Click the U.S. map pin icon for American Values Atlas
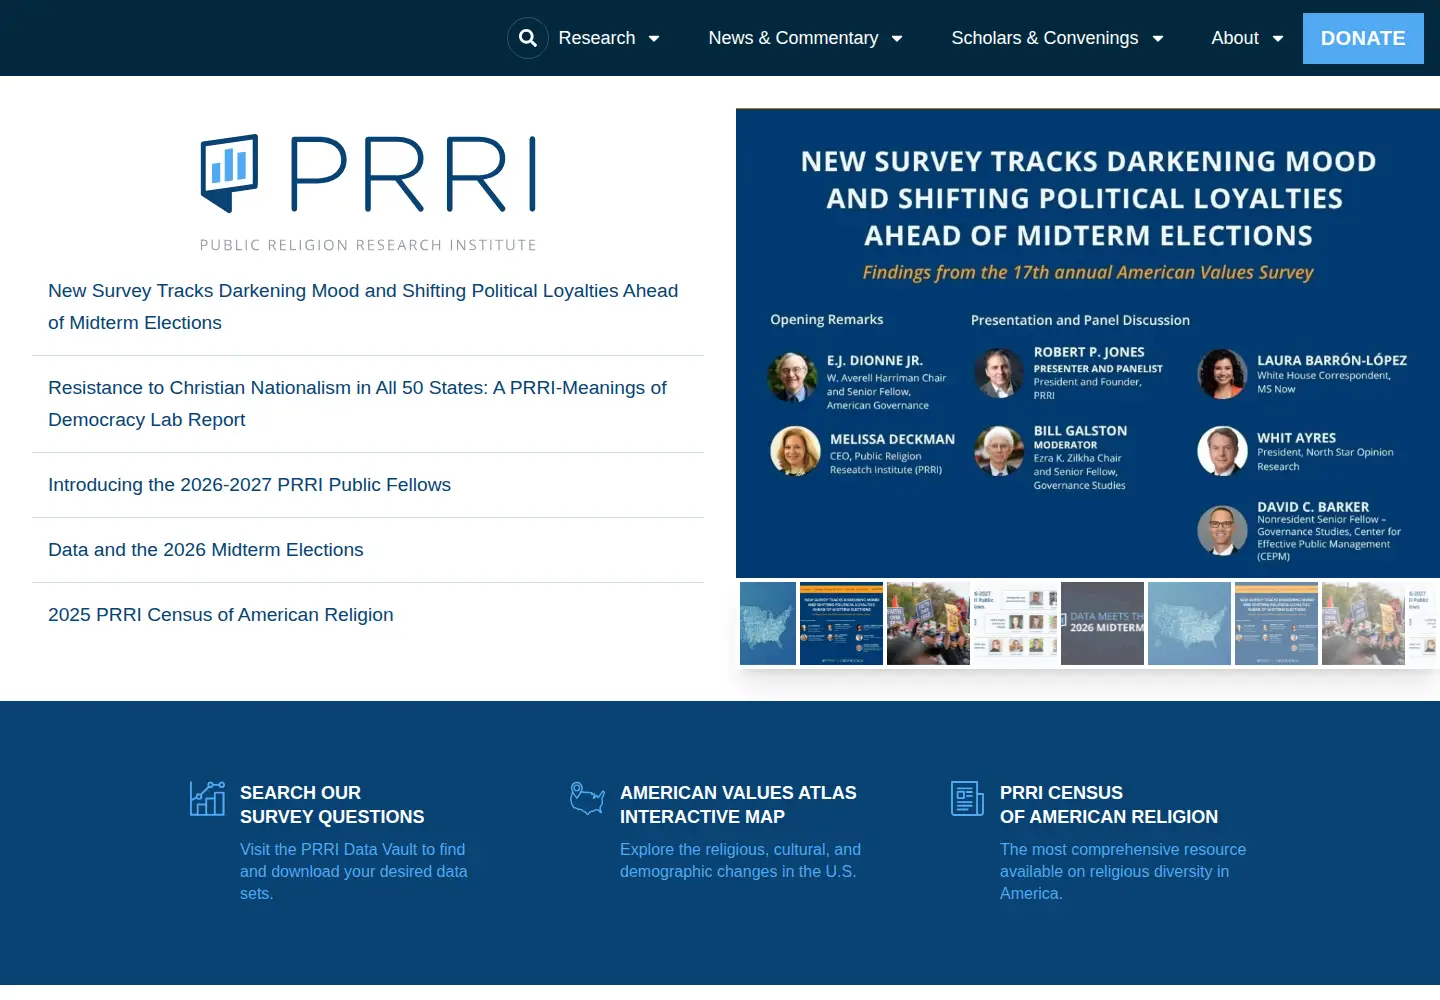This screenshot has width=1440, height=1000. pos(587,798)
